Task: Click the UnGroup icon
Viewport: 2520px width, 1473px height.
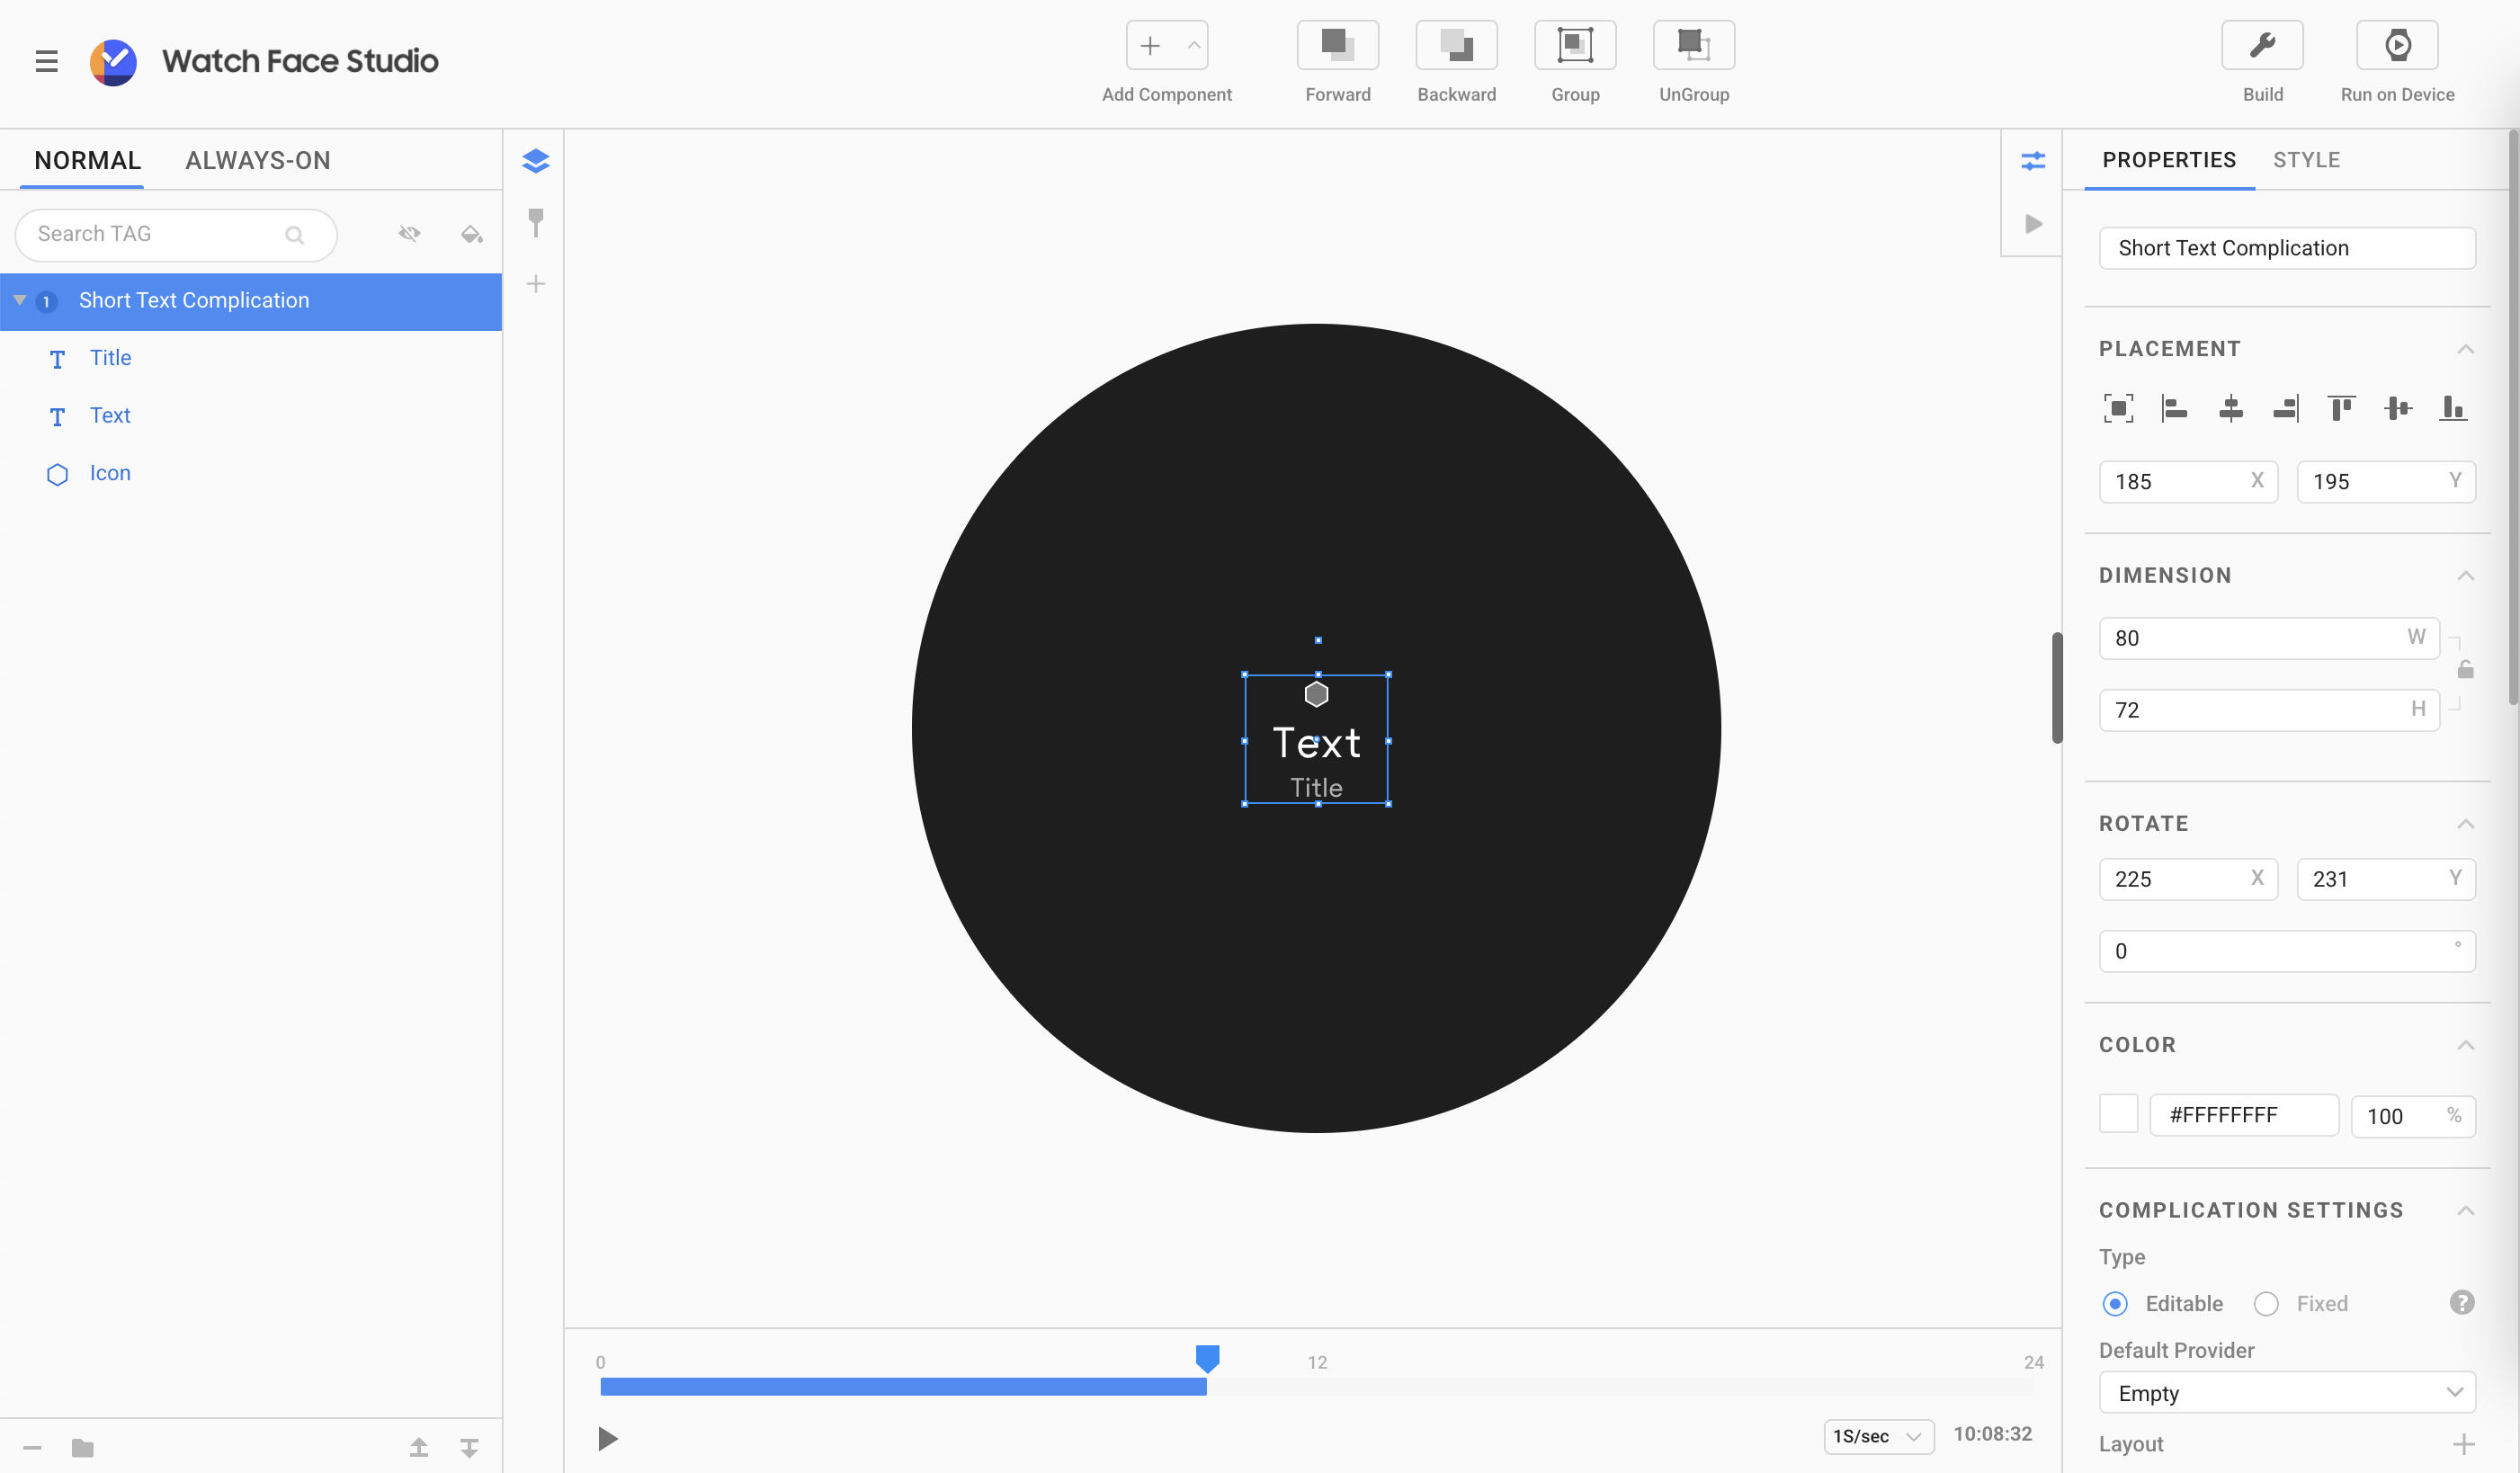Action: click(1693, 46)
